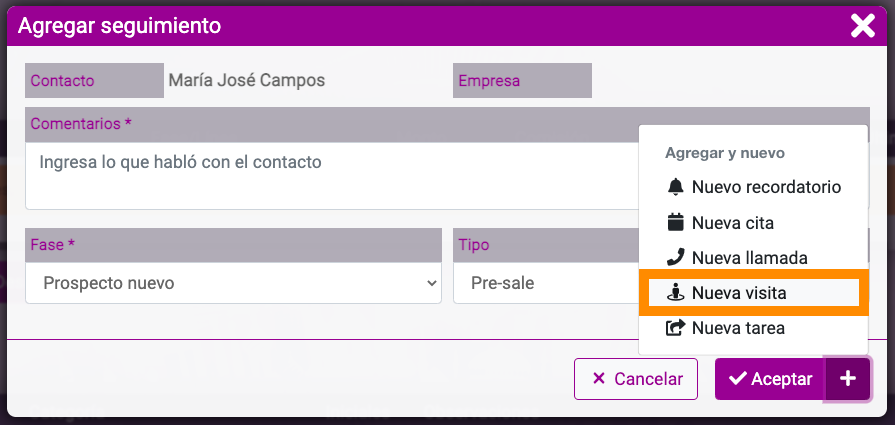
Task: Open the Fase dropdown showing Prospecto nuevo
Action: point(233,283)
